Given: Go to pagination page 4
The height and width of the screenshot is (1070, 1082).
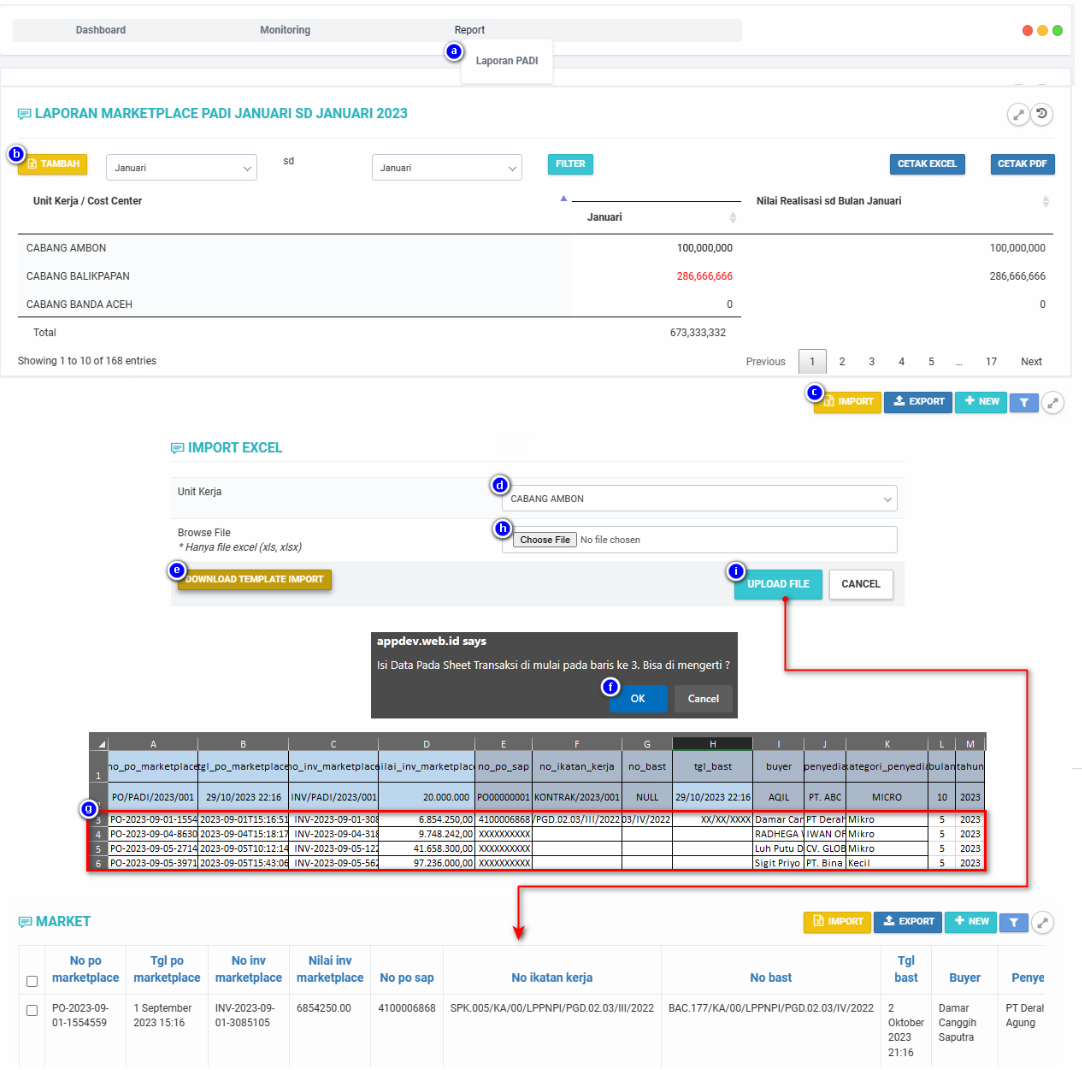Looking at the screenshot, I should pyautogui.click(x=901, y=361).
